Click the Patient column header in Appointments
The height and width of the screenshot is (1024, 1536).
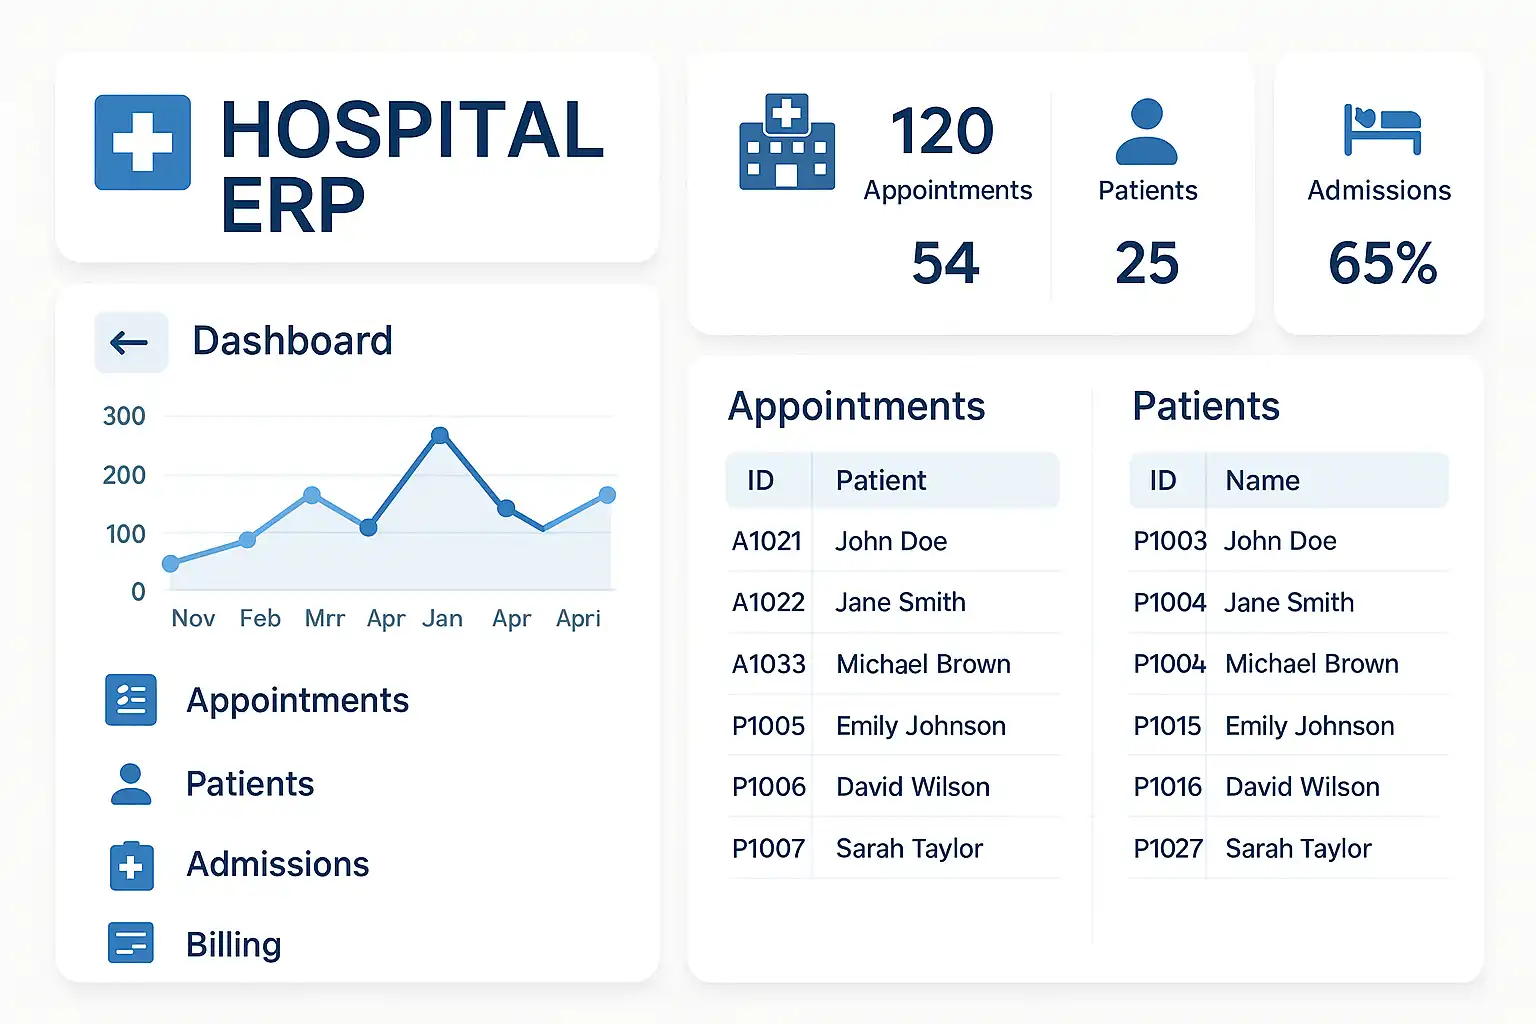click(x=881, y=481)
